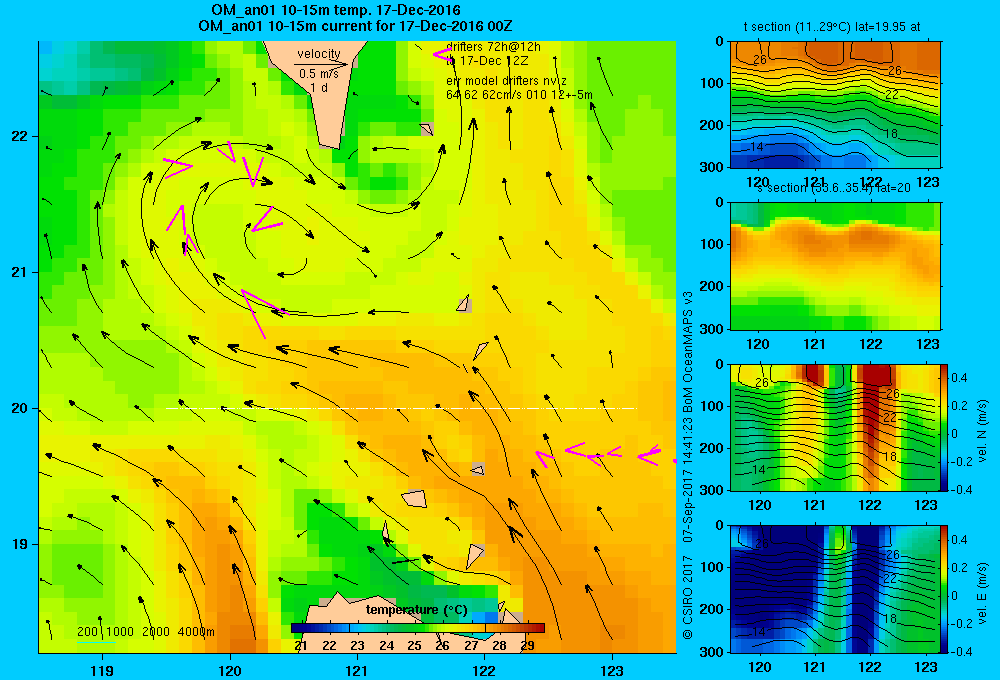Click the subtitle 'OM_an01 10-15m current for 17-Dec-2016 00Z'
This screenshot has width=1000, height=680.
(355, 26)
